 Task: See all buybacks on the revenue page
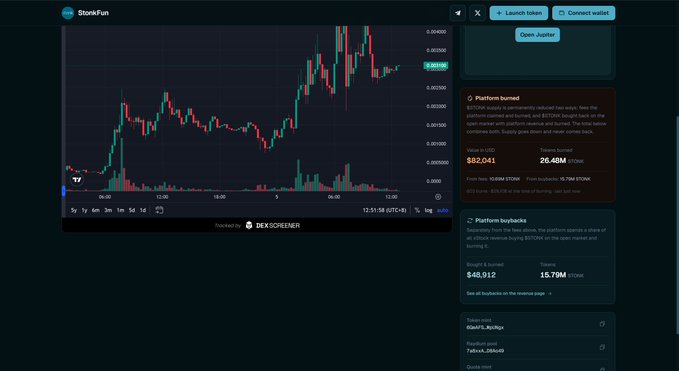click(x=509, y=294)
